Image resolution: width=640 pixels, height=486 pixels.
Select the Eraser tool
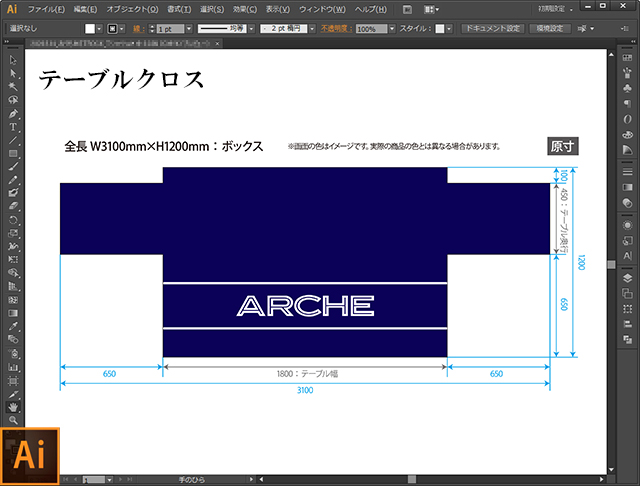pos(13,206)
